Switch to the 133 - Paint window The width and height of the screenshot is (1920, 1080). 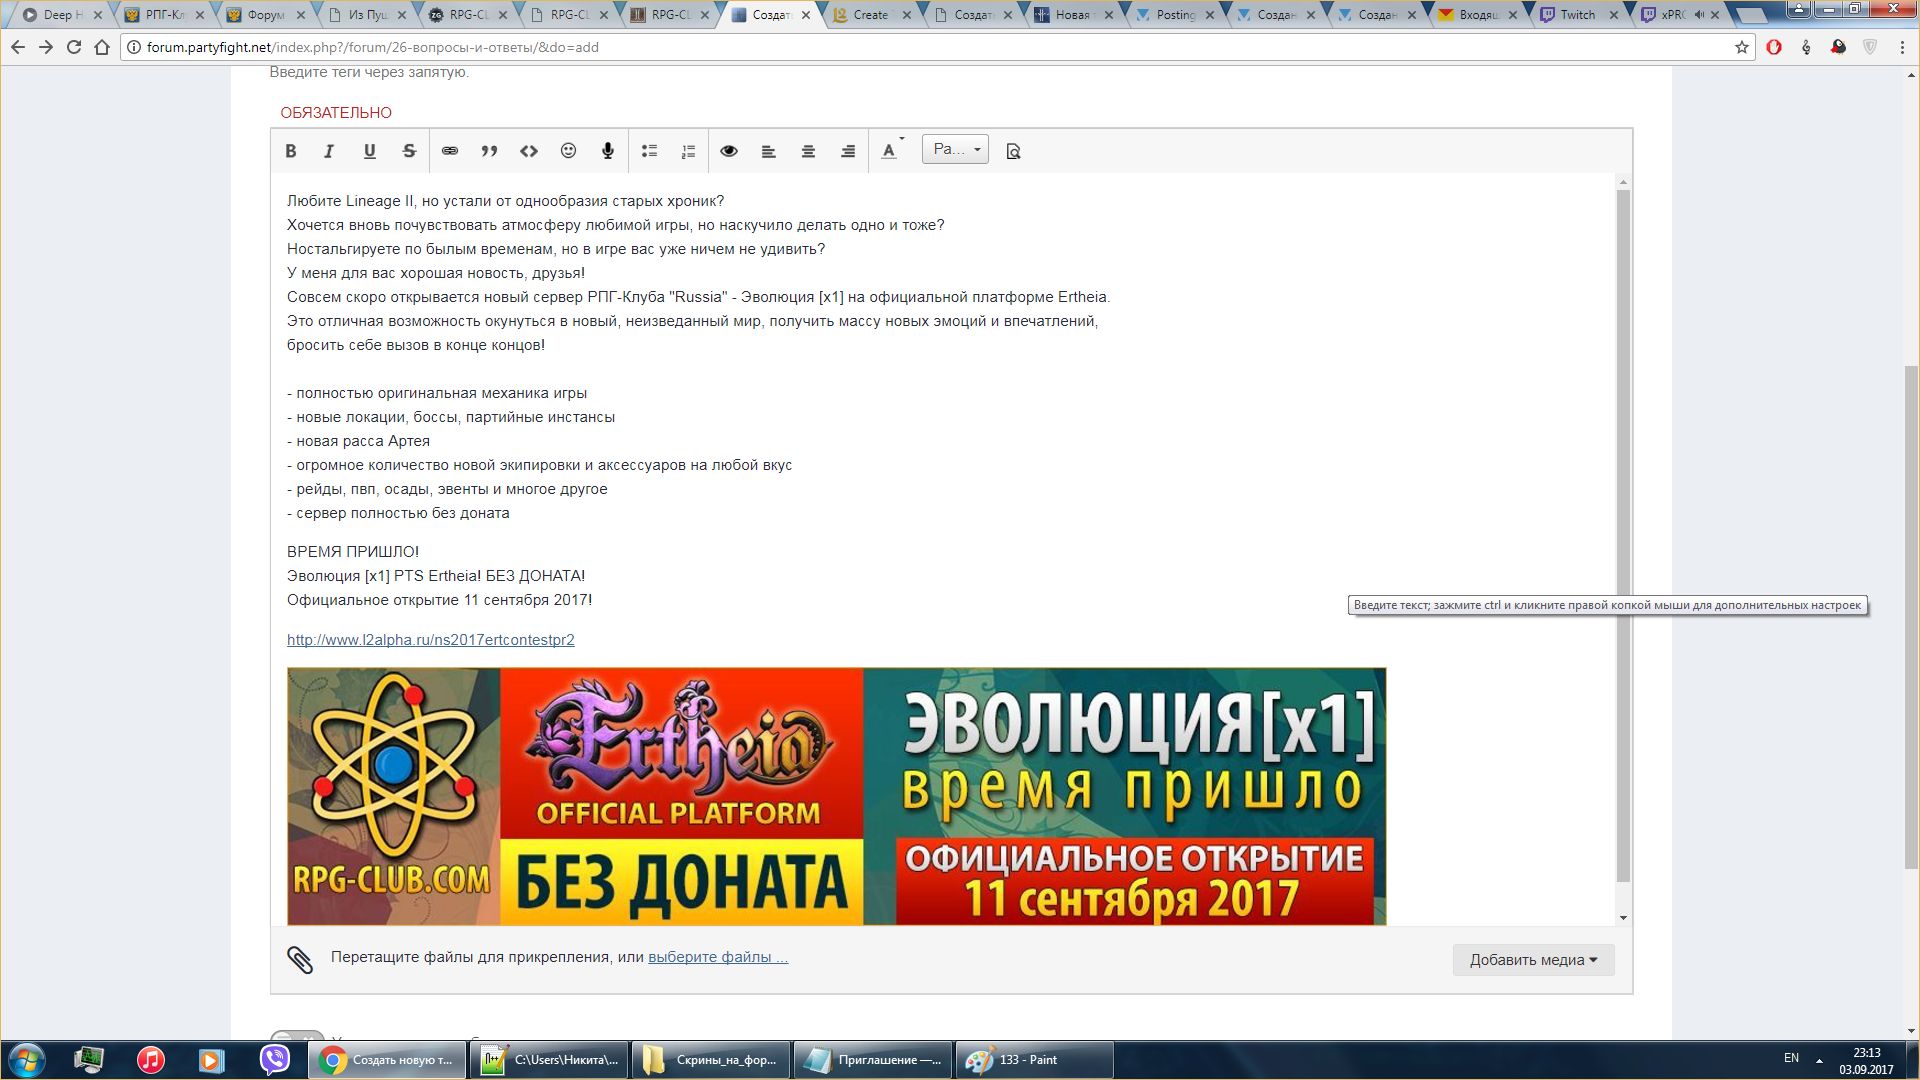pyautogui.click(x=1034, y=1060)
